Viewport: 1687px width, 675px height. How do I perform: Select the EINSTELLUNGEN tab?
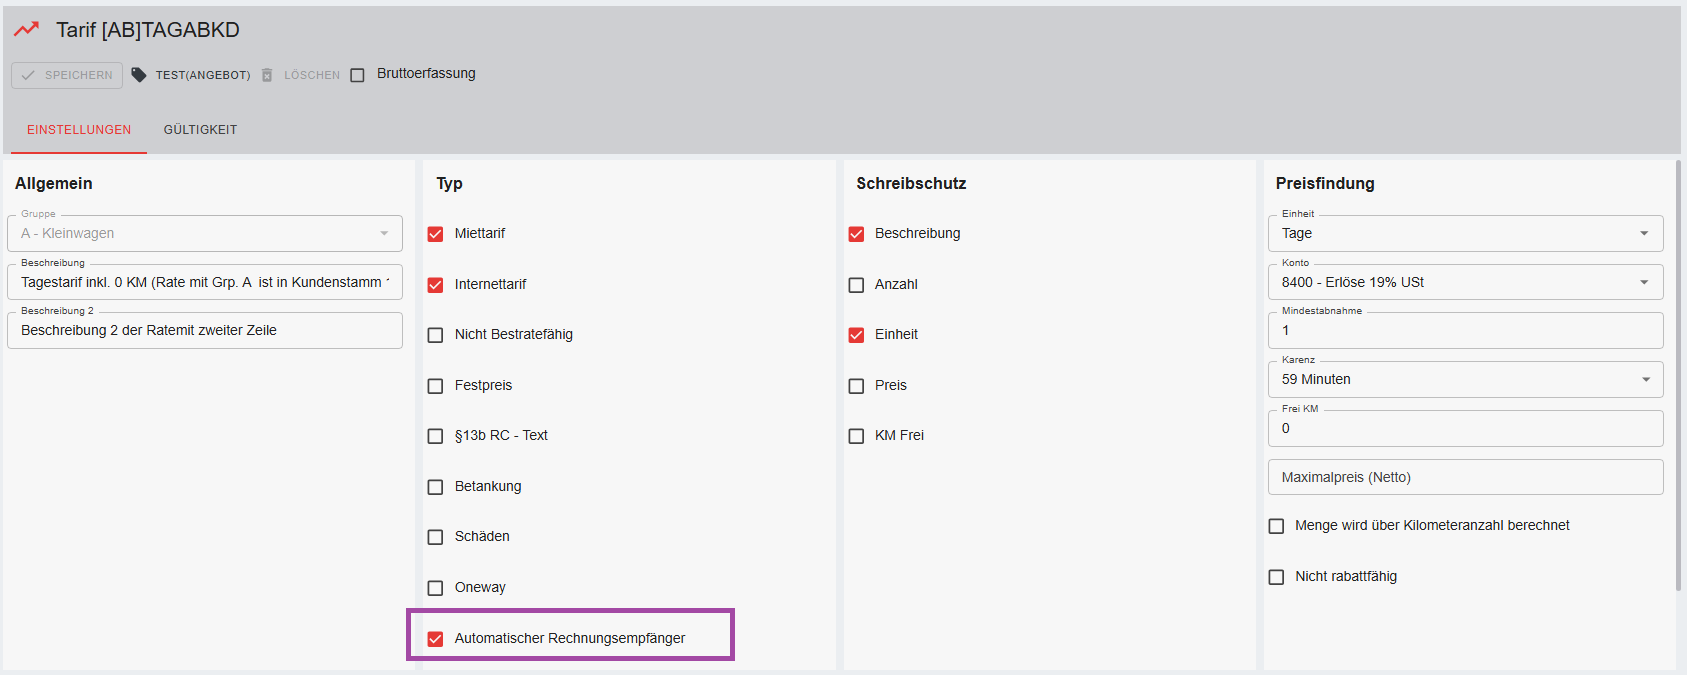tap(79, 130)
